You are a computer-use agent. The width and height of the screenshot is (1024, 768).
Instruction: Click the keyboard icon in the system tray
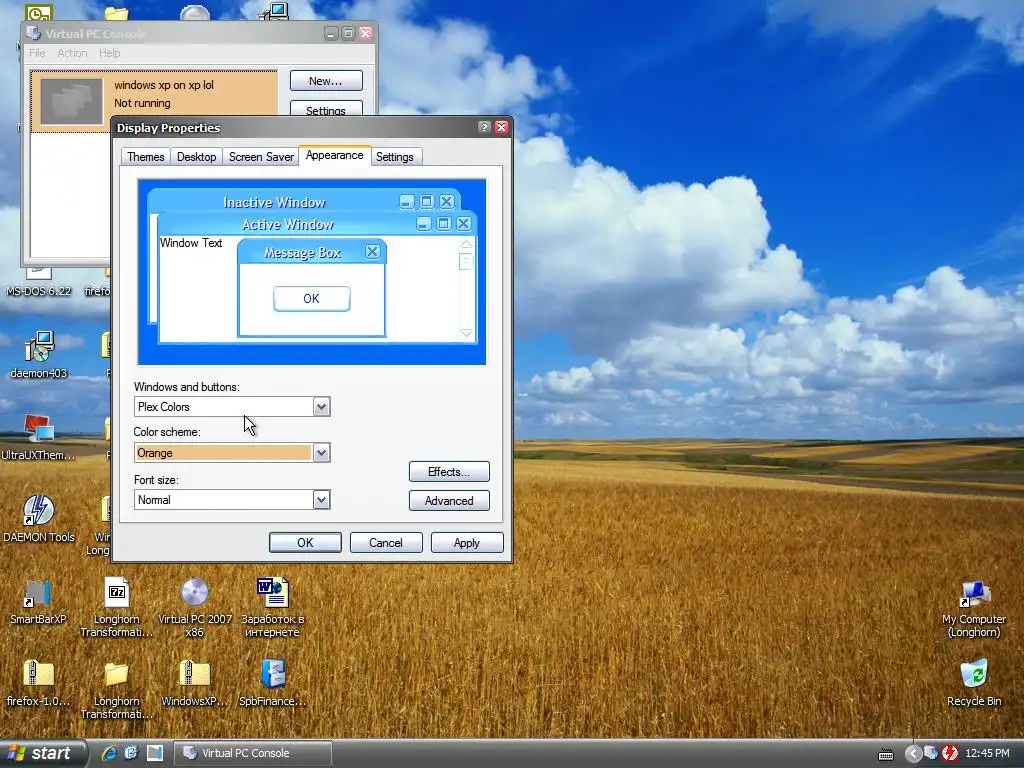point(886,754)
